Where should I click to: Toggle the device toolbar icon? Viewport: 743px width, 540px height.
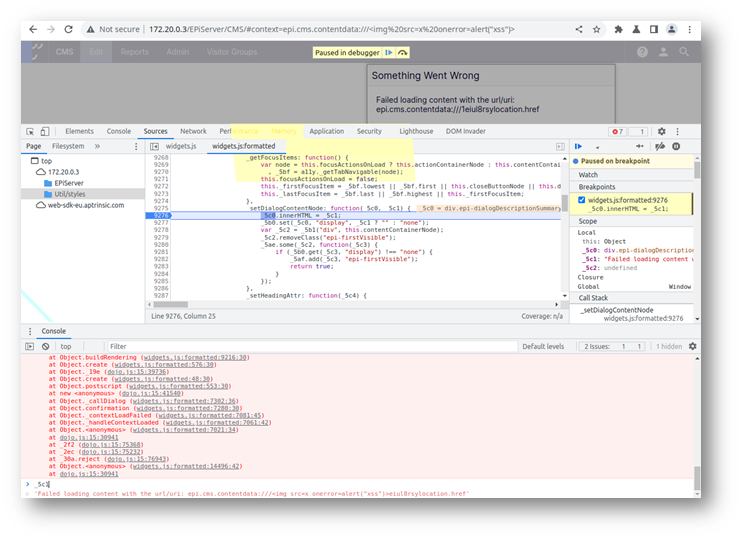pyautogui.click(x=46, y=131)
